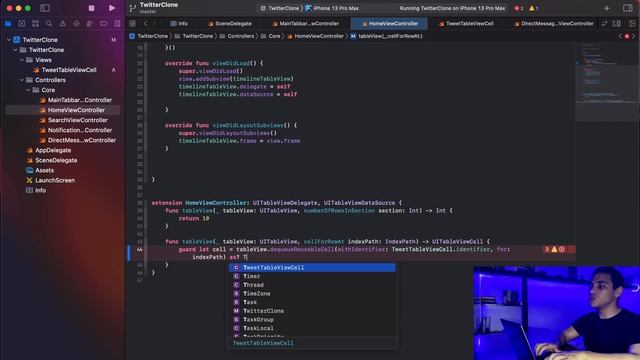Jump to next issue in jump bar
Screen dimensions: 640x360
(x=633, y=36)
